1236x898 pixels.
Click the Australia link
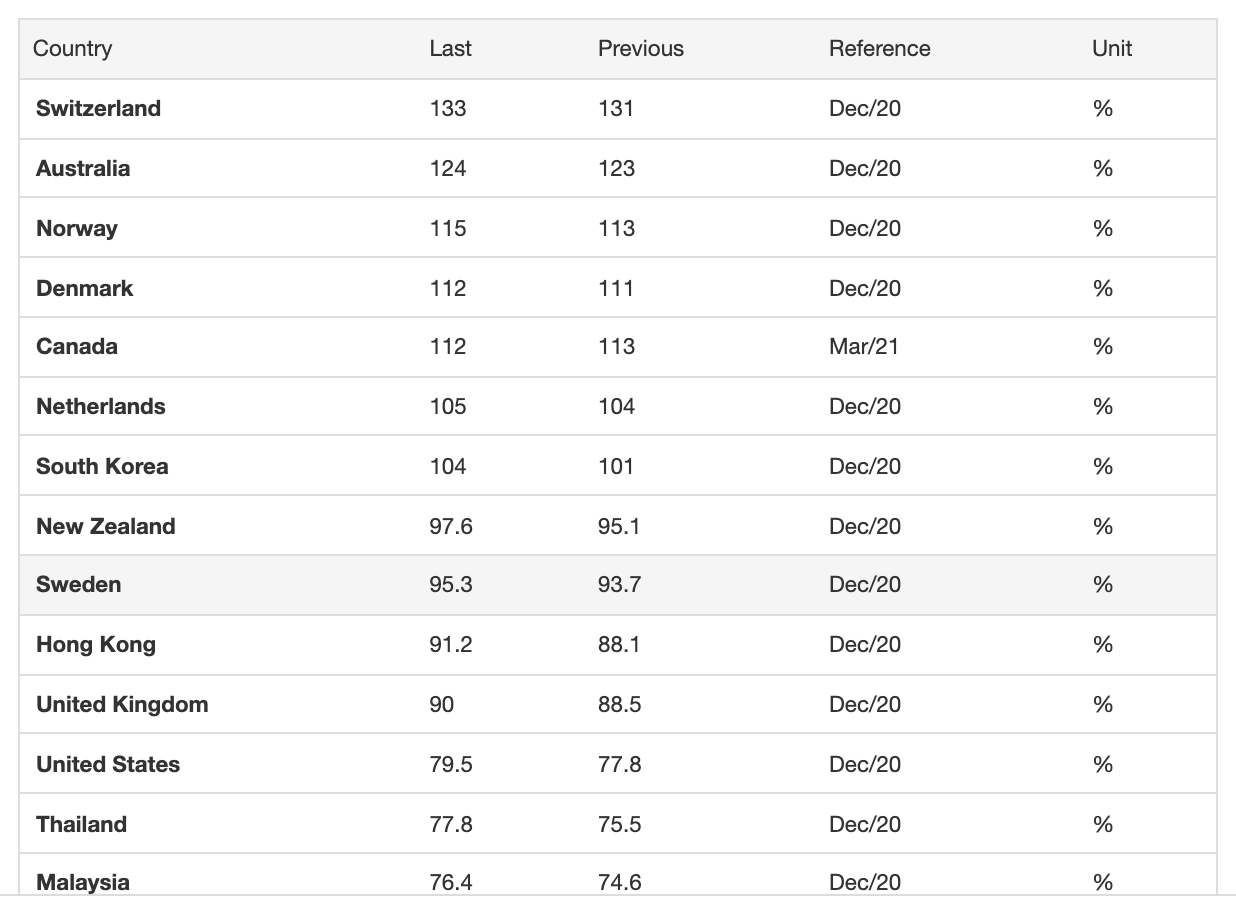83,169
